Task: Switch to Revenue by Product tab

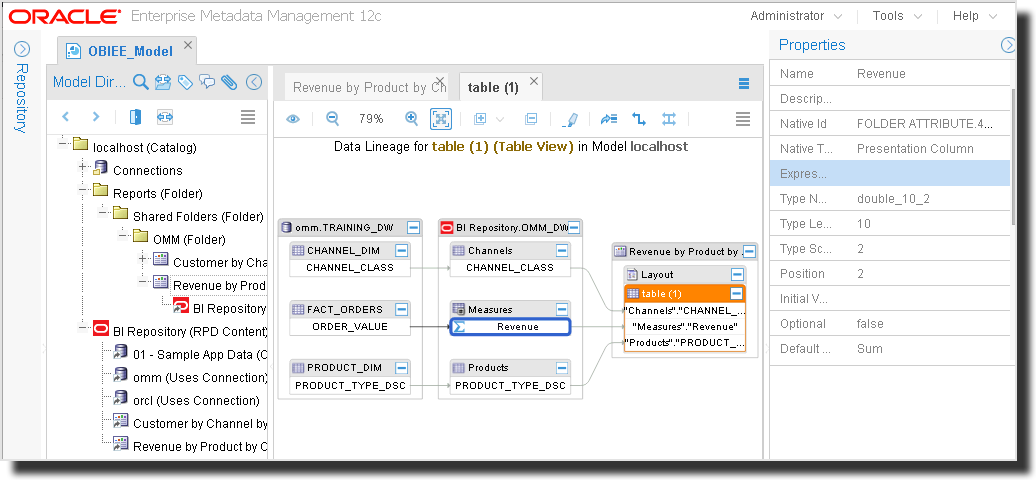Action: pyautogui.click(x=369, y=87)
